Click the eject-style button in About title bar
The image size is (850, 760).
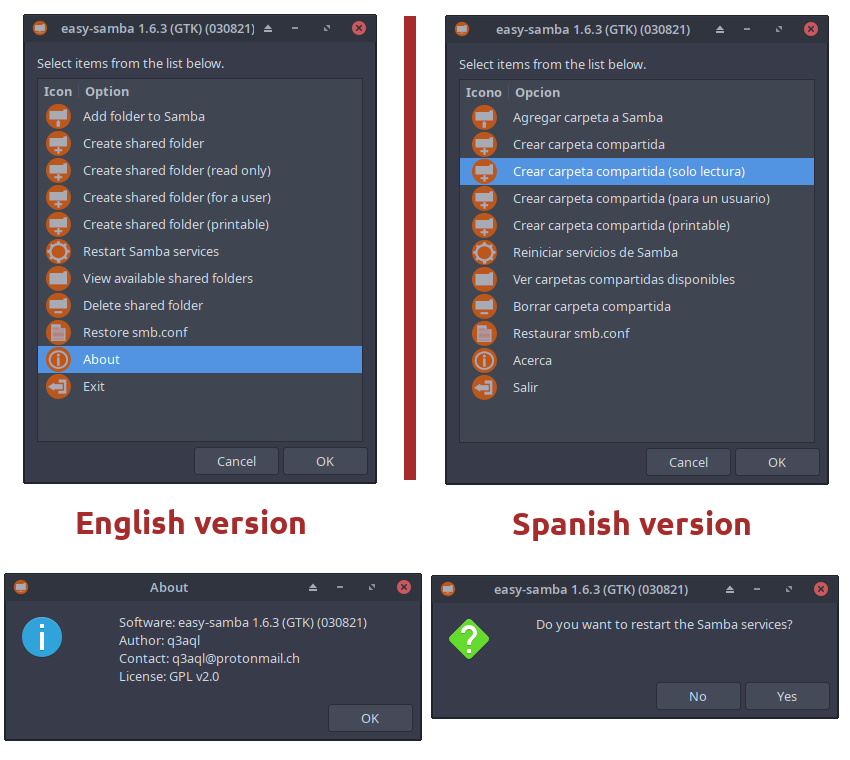point(313,587)
